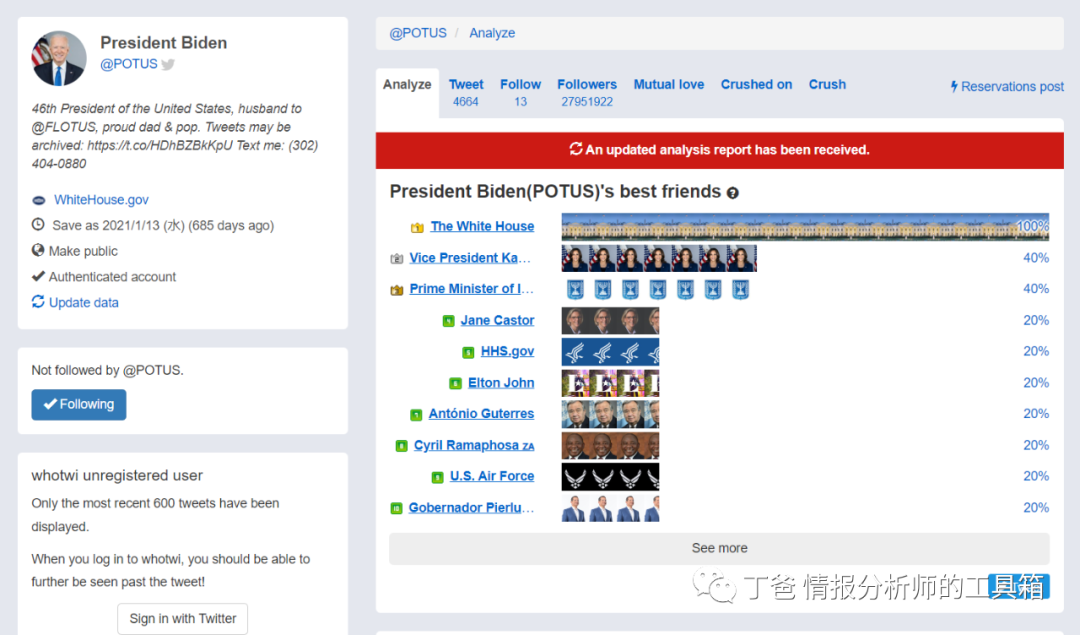1080x635 pixels.
Task: Click the Prime Minister emblem bar at 40%
Action: pyautogui.click(x=659, y=289)
